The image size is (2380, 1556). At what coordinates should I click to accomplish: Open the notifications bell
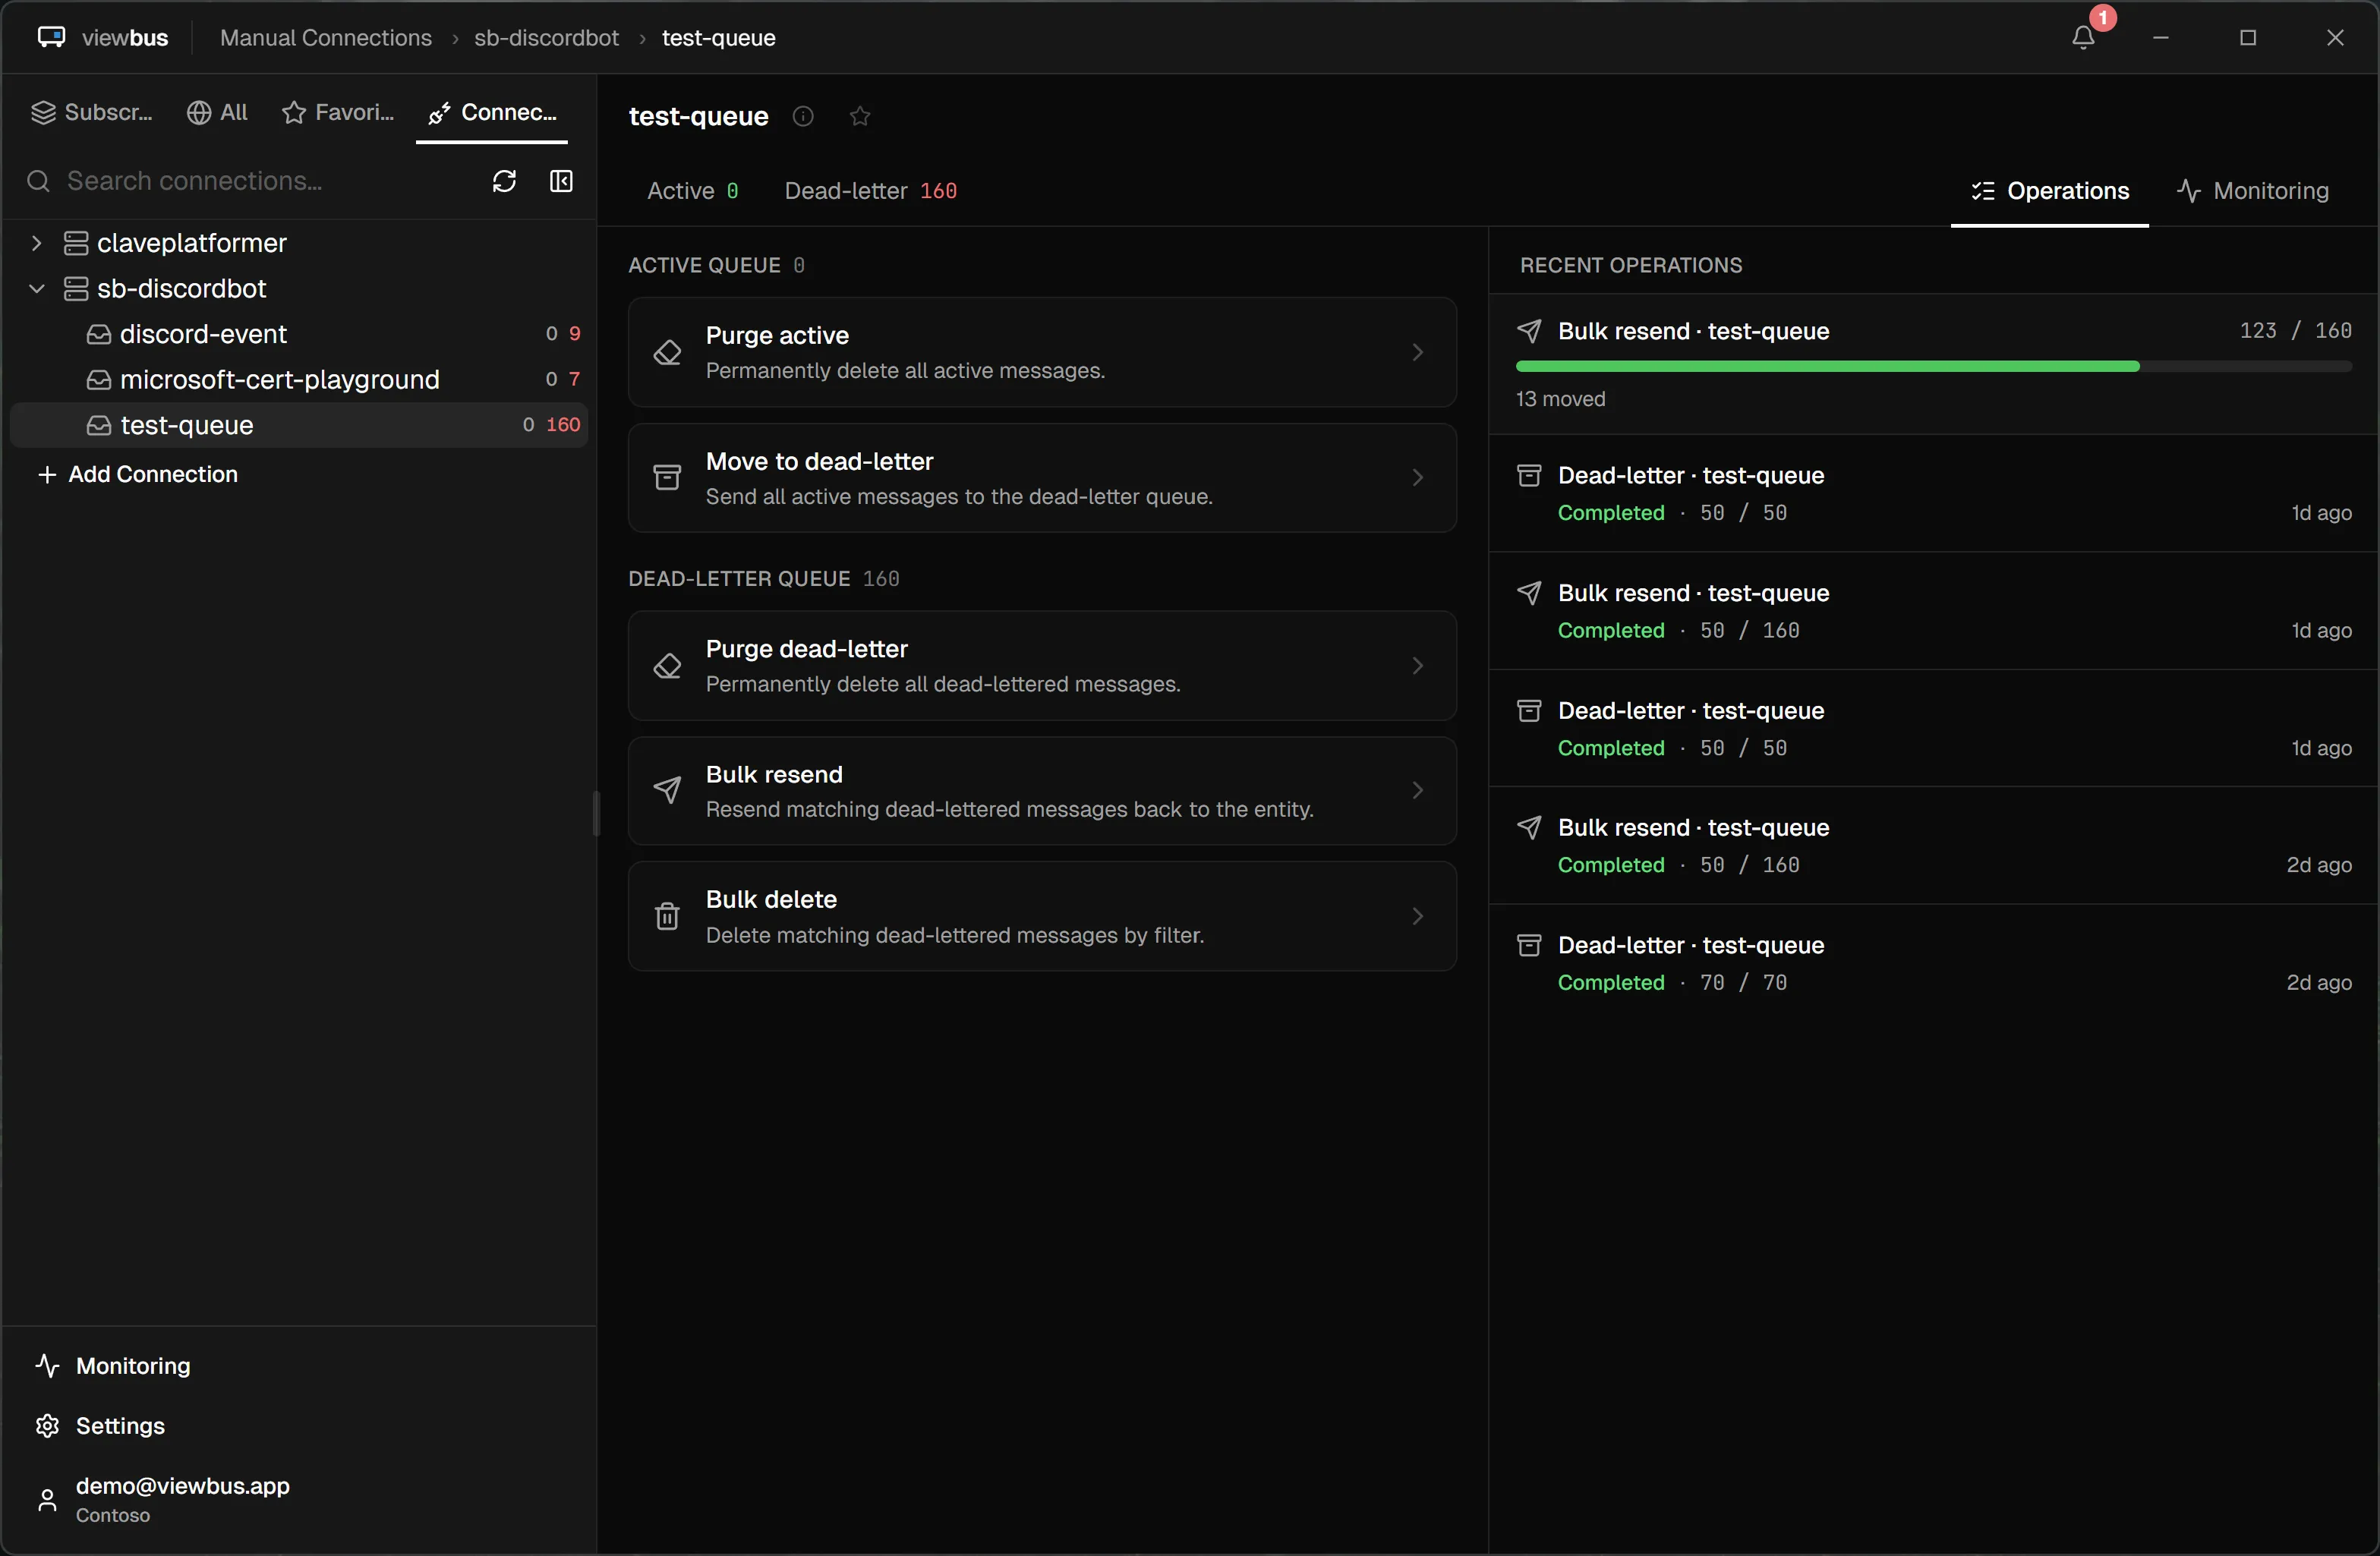pos(2083,38)
